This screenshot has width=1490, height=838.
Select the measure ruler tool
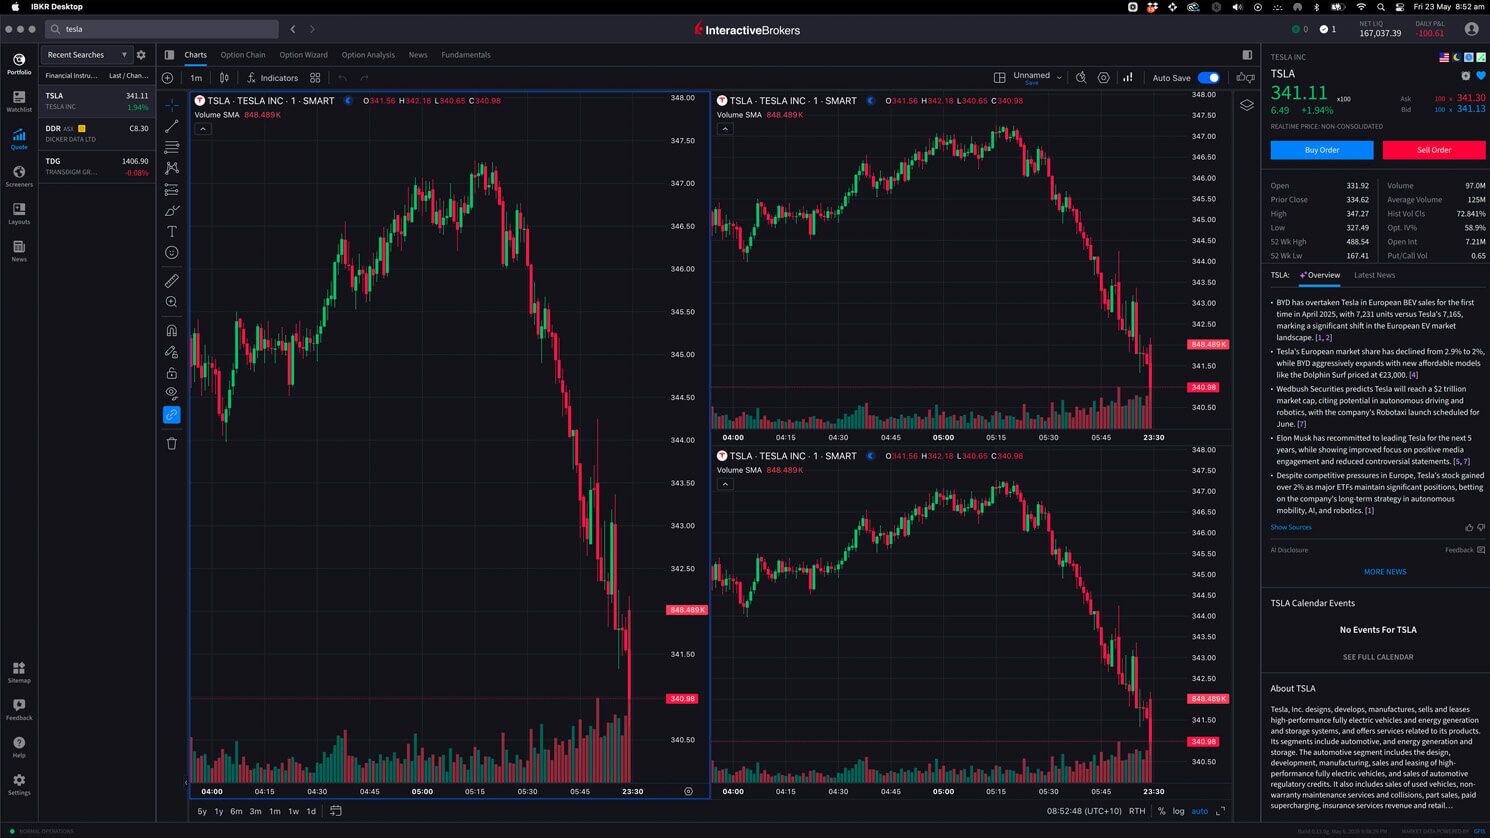[171, 281]
